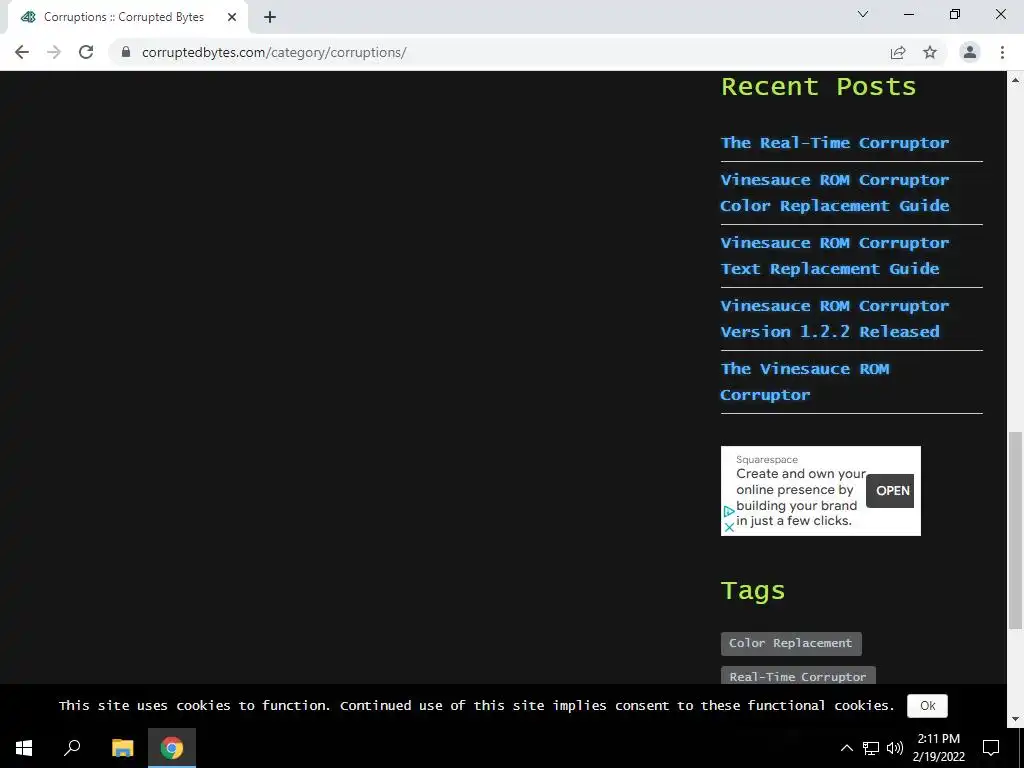View site security lock info
This screenshot has height=768, width=1024.
pyautogui.click(x=126, y=52)
